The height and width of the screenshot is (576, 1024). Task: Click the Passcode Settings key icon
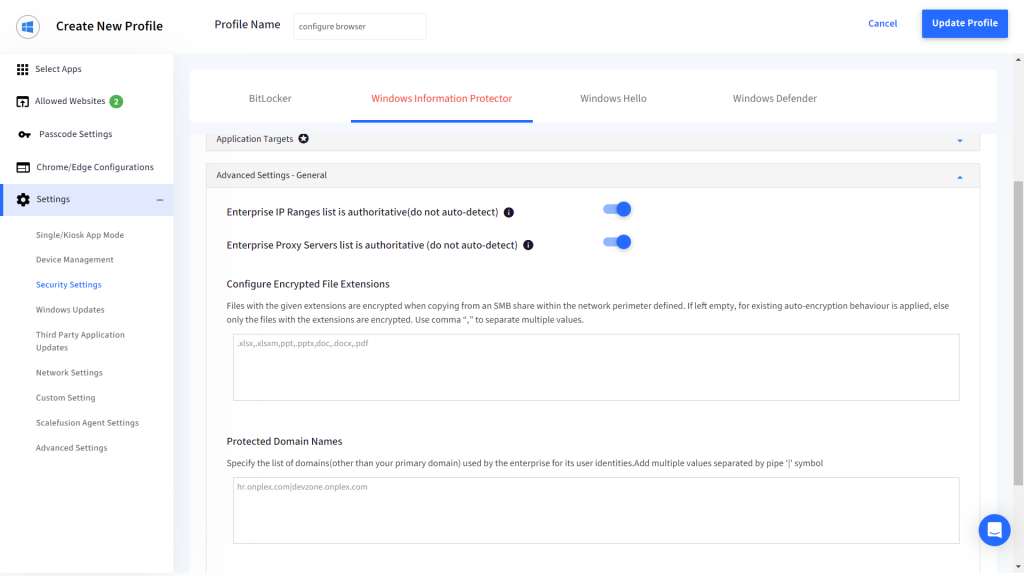(24, 135)
